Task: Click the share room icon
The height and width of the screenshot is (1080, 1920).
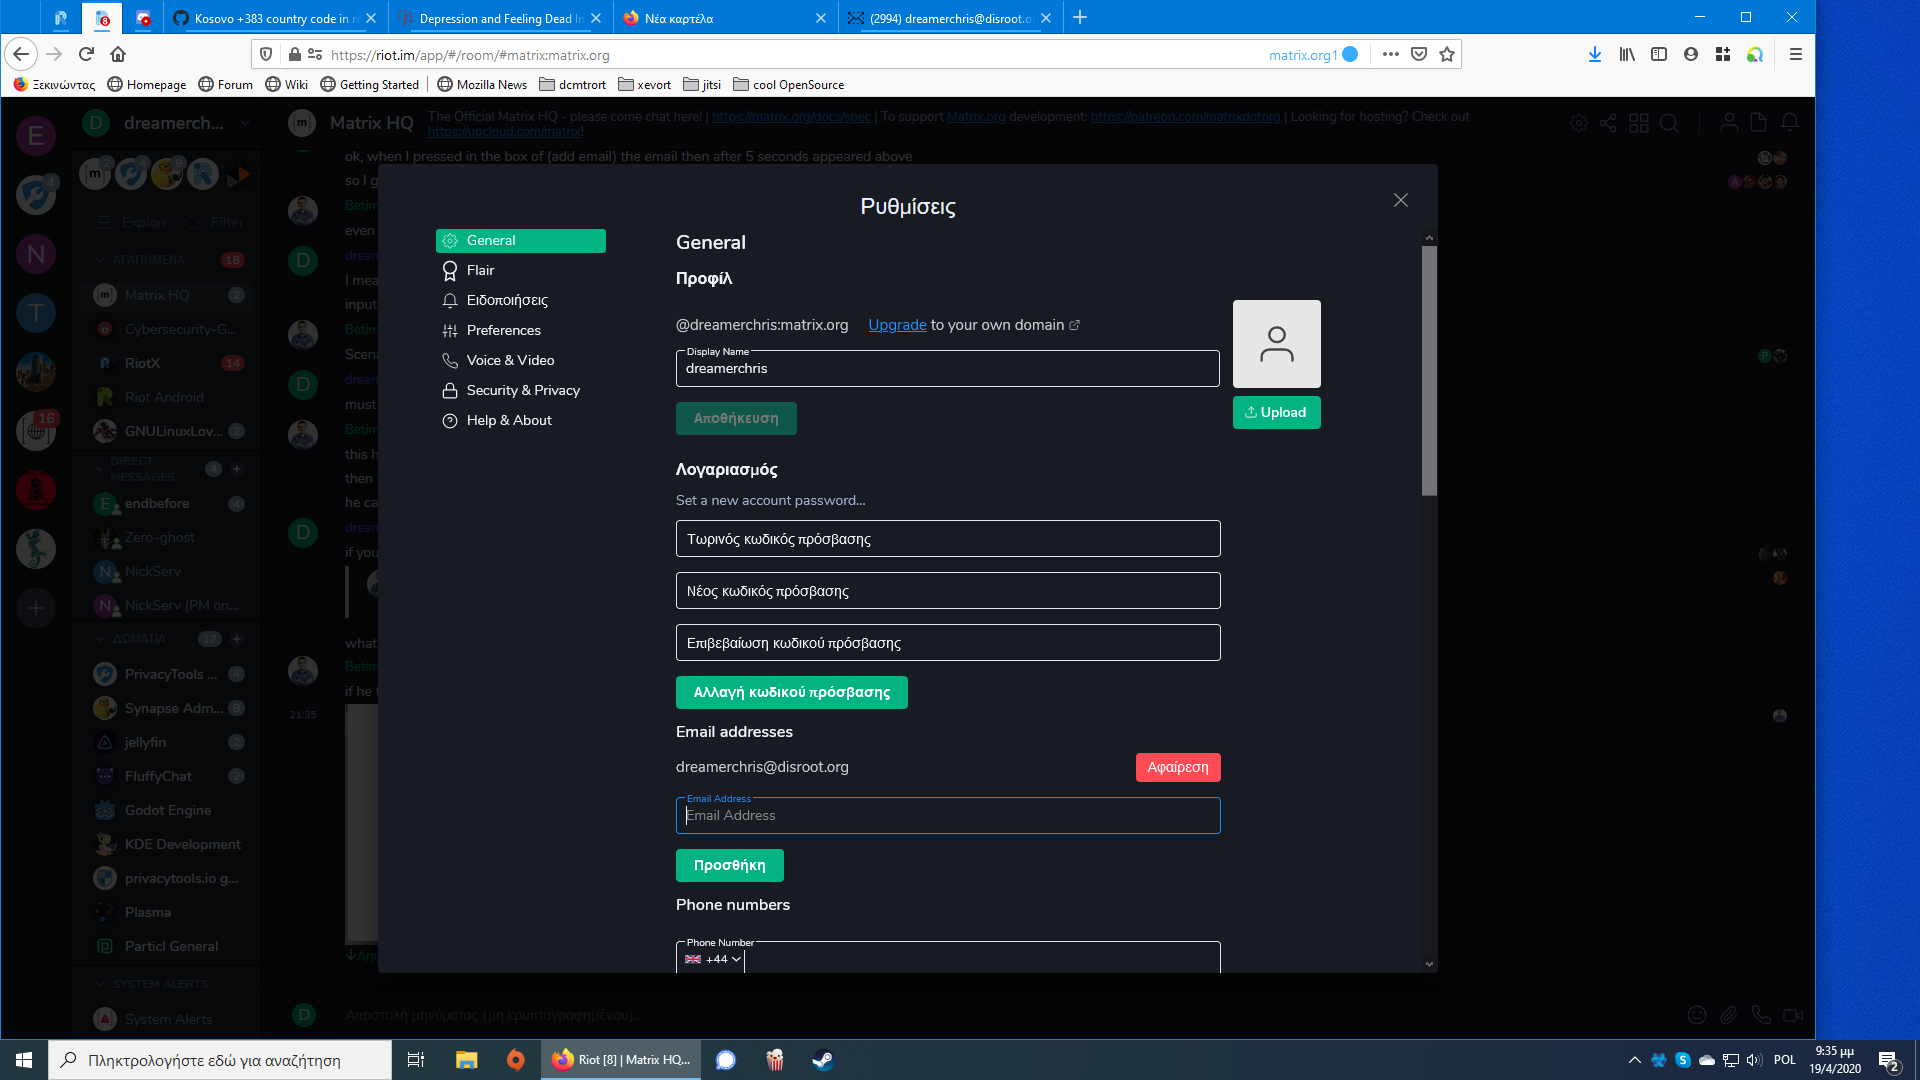Action: point(1609,123)
